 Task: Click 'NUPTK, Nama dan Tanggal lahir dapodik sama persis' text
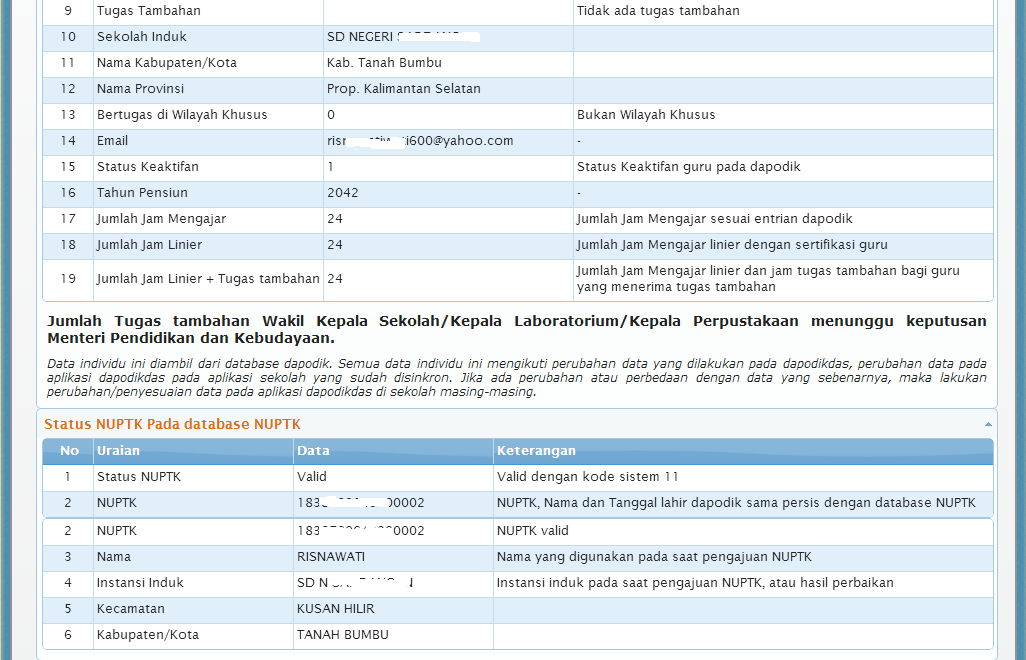coord(735,503)
